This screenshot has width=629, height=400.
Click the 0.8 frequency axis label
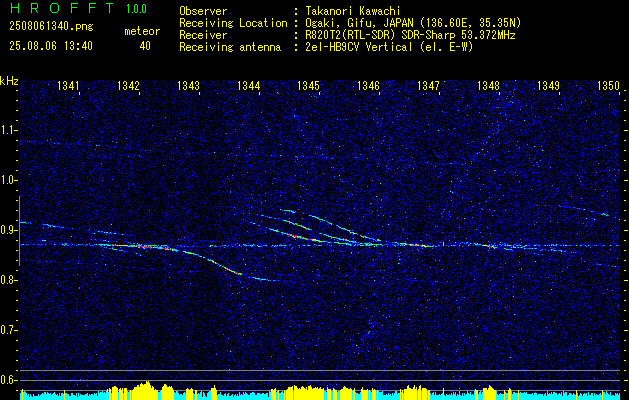point(8,280)
